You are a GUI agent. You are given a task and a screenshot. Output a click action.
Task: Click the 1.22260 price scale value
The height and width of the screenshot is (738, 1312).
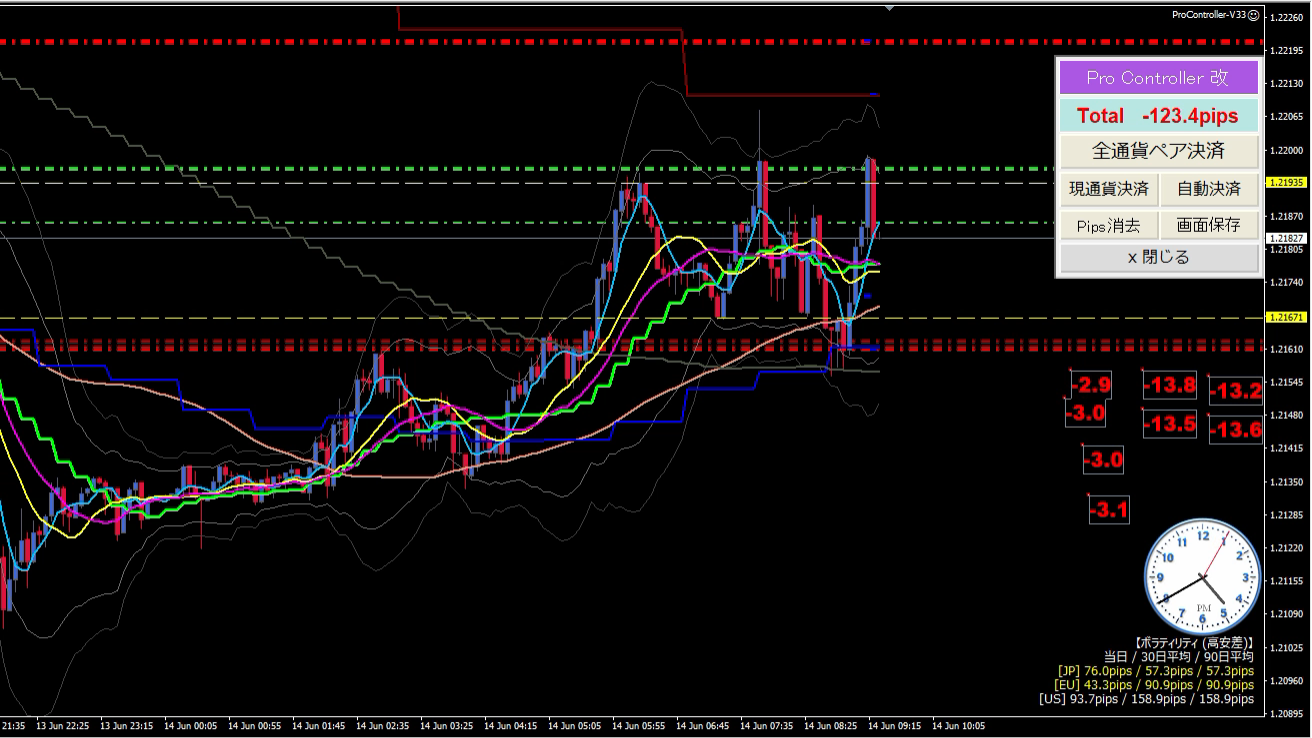(x=1285, y=17)
